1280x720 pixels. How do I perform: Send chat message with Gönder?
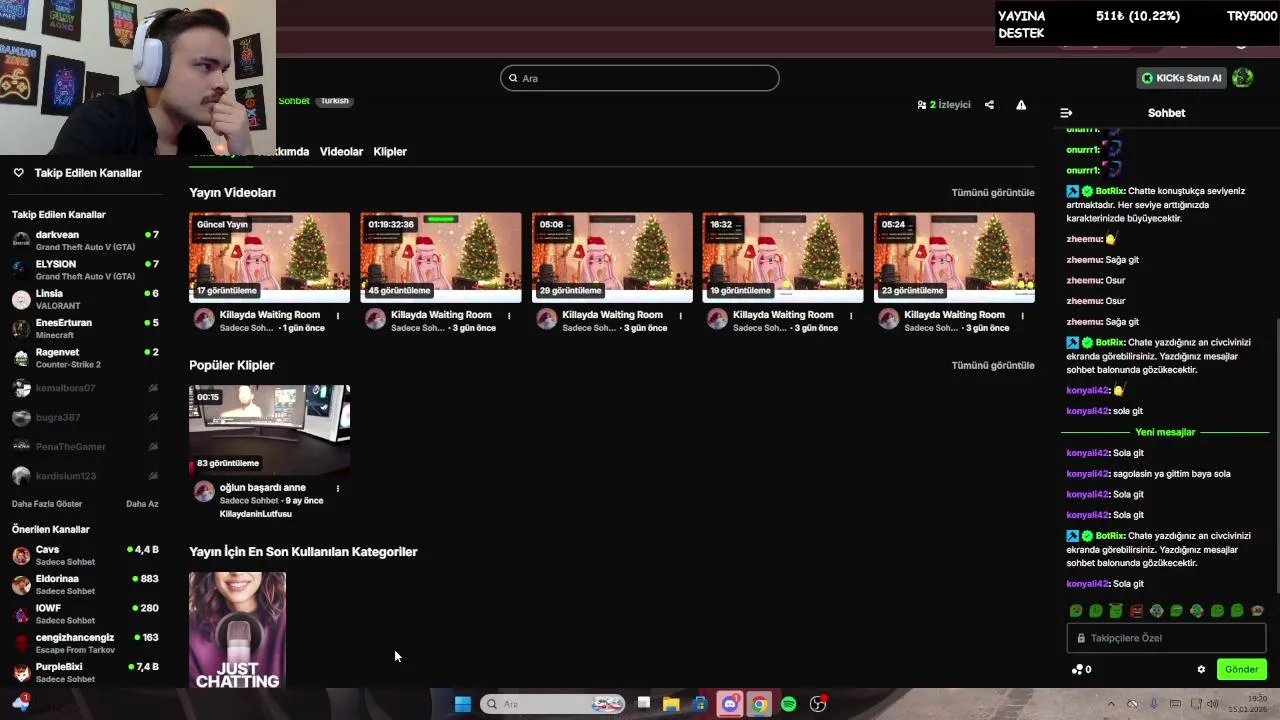[x=1241, y=670]
